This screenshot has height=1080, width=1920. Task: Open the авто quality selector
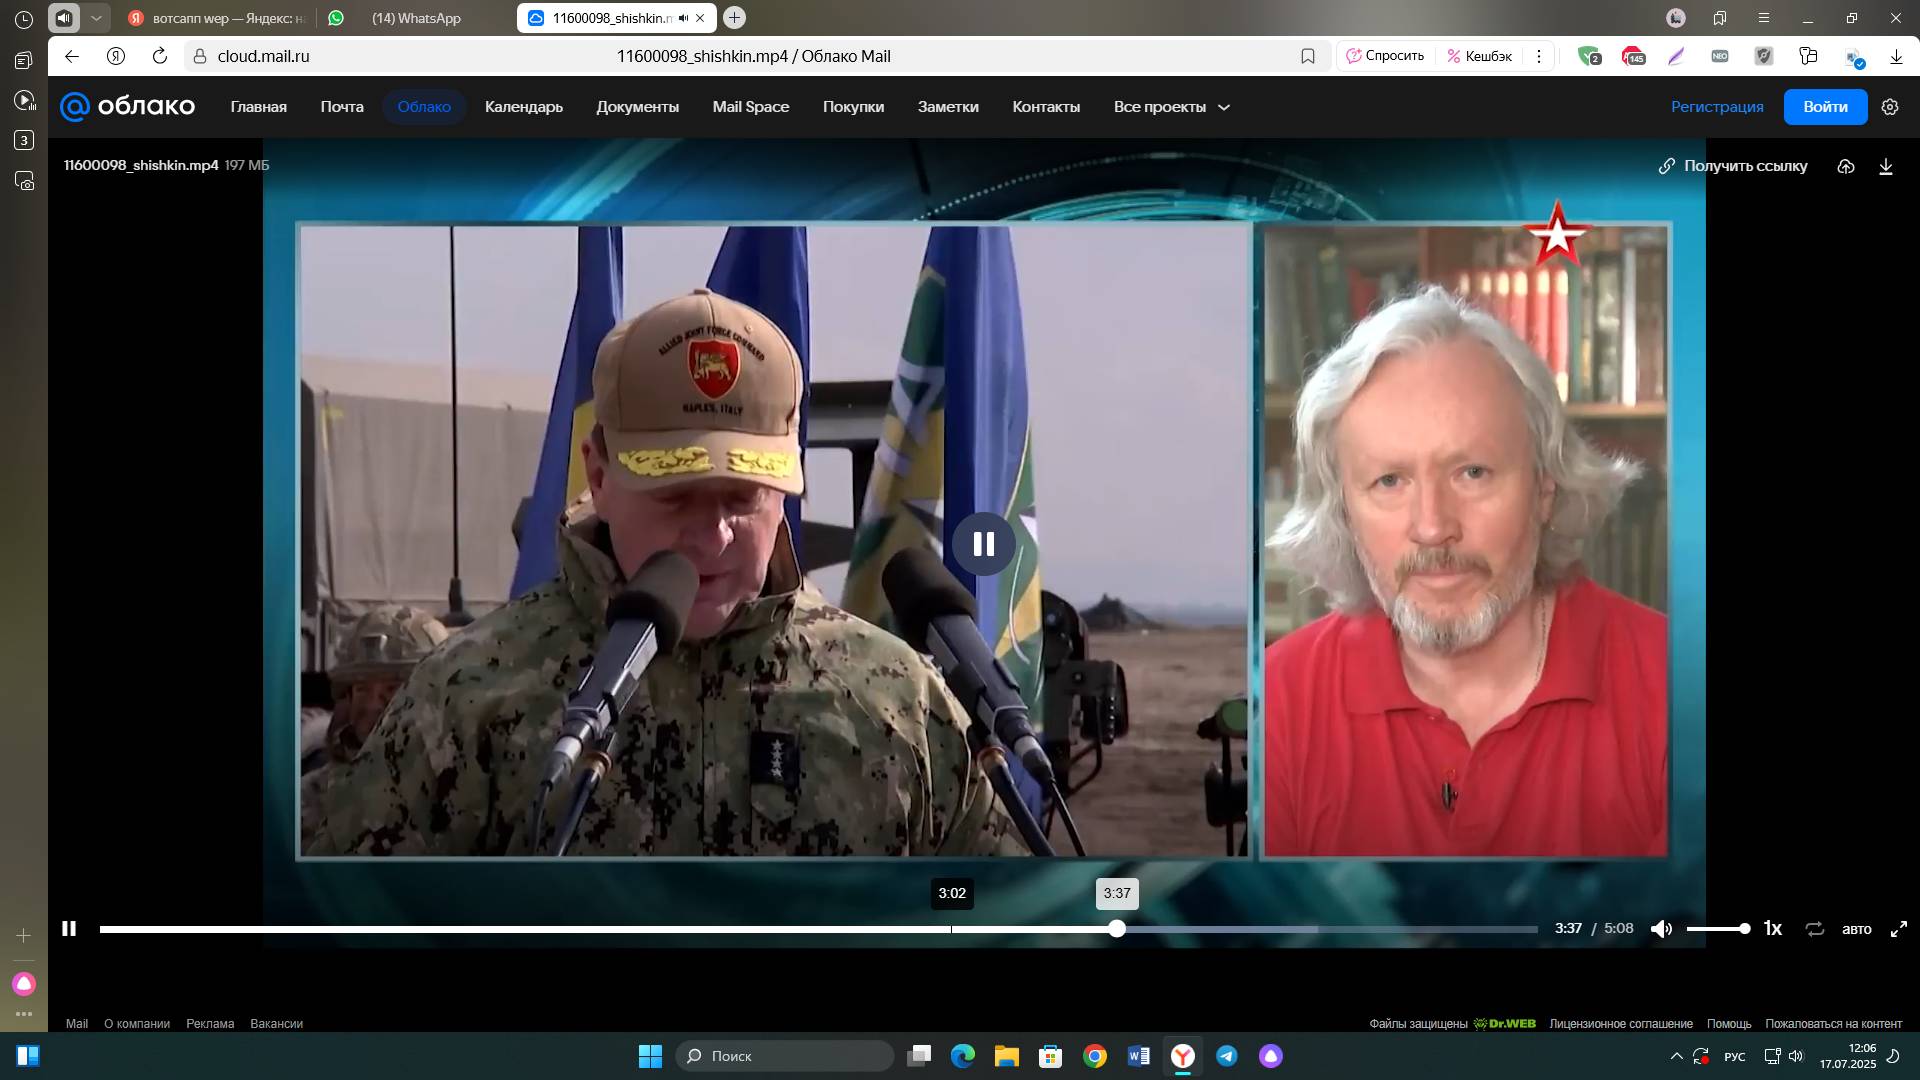pyautogui.click(x=1856, y=929)
